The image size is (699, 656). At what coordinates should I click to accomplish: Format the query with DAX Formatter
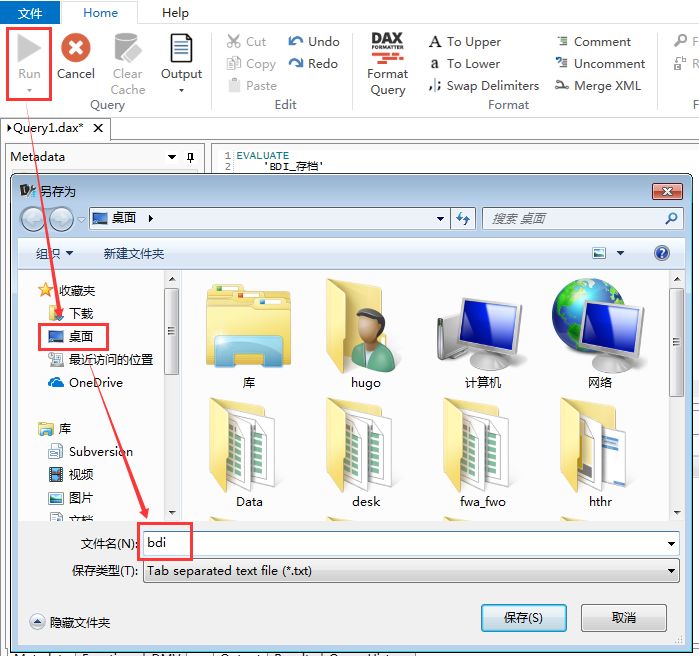[x=387, y=64]
